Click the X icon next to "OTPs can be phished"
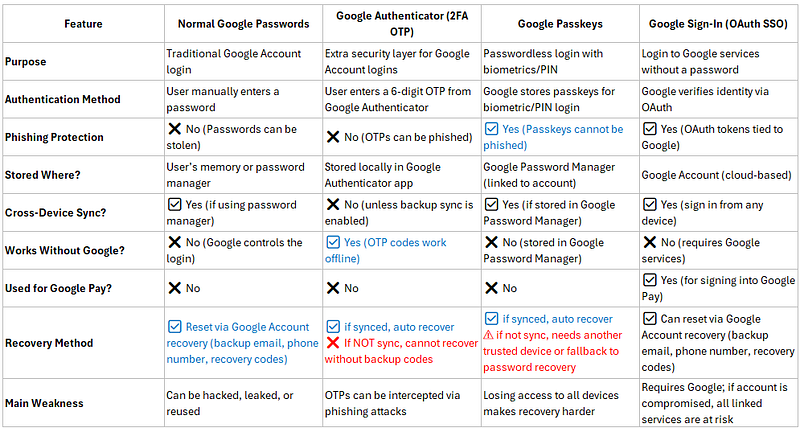Viewport: 800px width, 429px height. [333, 137]
